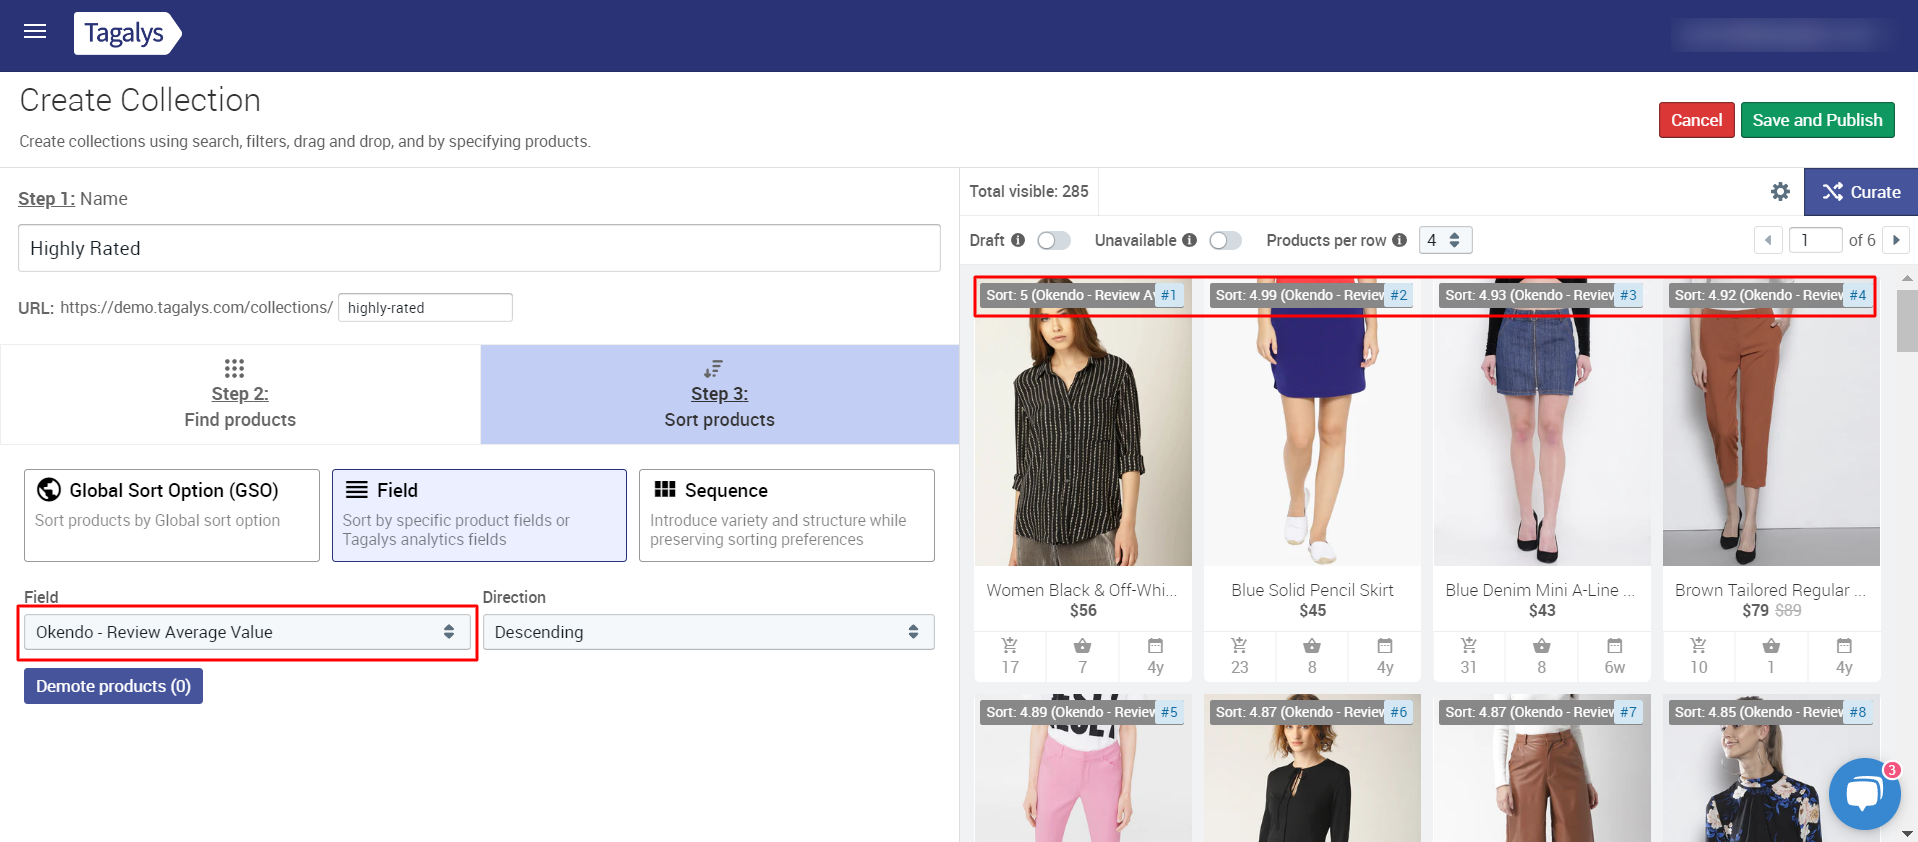Click Brown Tailored Regular product title

(x=1770, y=590)
